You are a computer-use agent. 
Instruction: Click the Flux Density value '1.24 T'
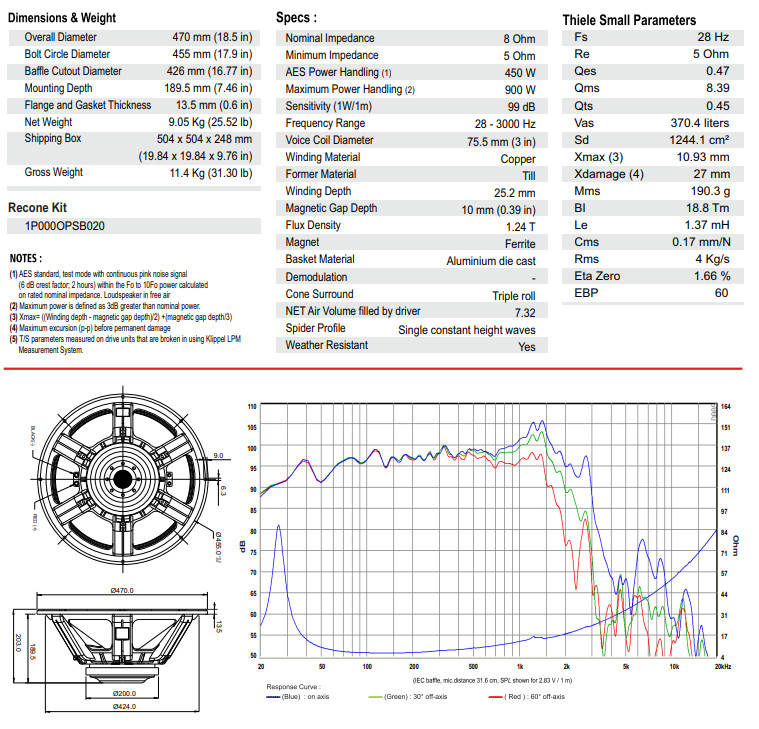click(x=520, y=227)
